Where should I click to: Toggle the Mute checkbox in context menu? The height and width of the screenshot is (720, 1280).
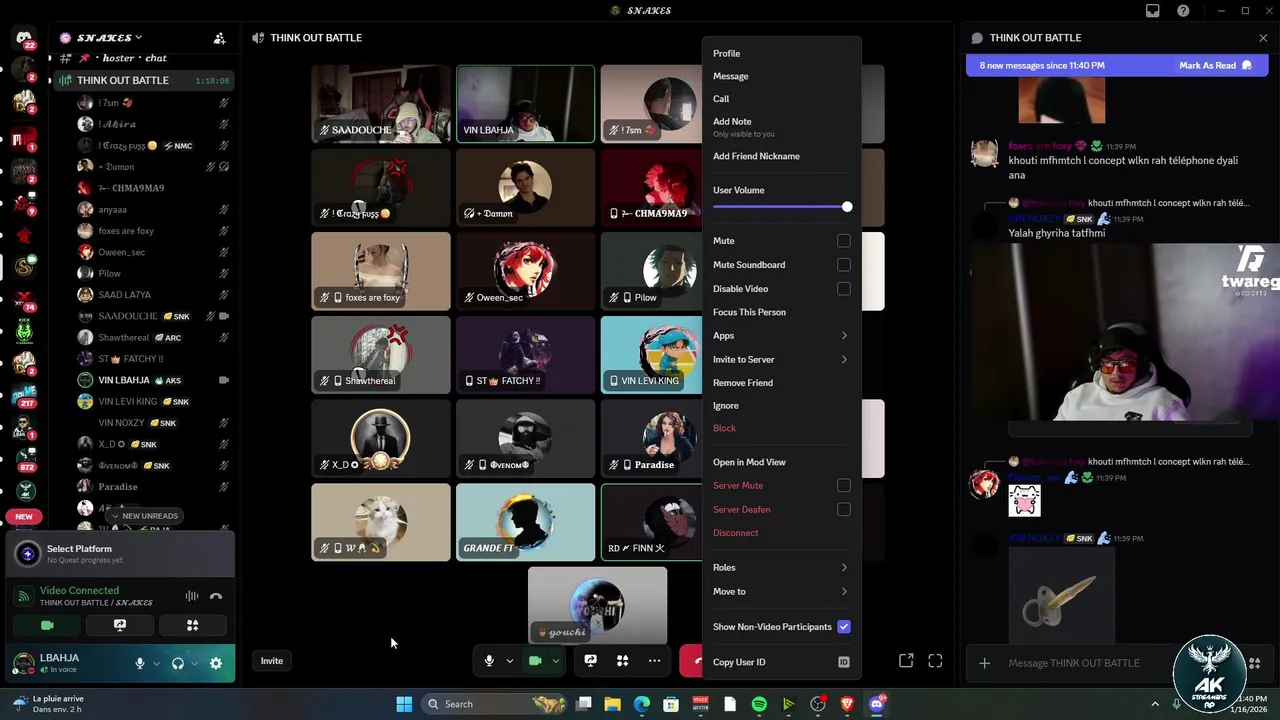844,241
